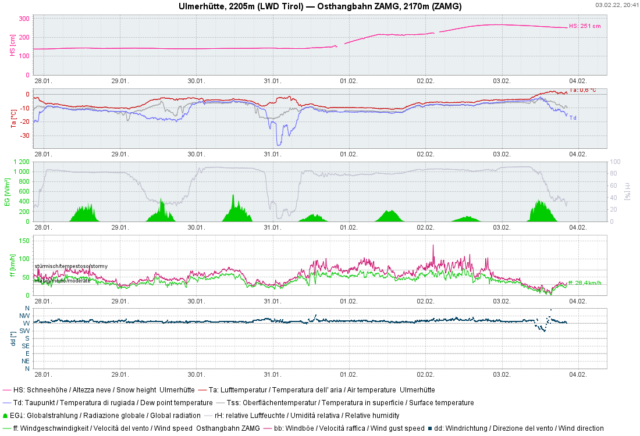Click the EG: Globalstrahlung / Global radiation legend text
This screenshot has width=640, height=436.
coord(105,416)
